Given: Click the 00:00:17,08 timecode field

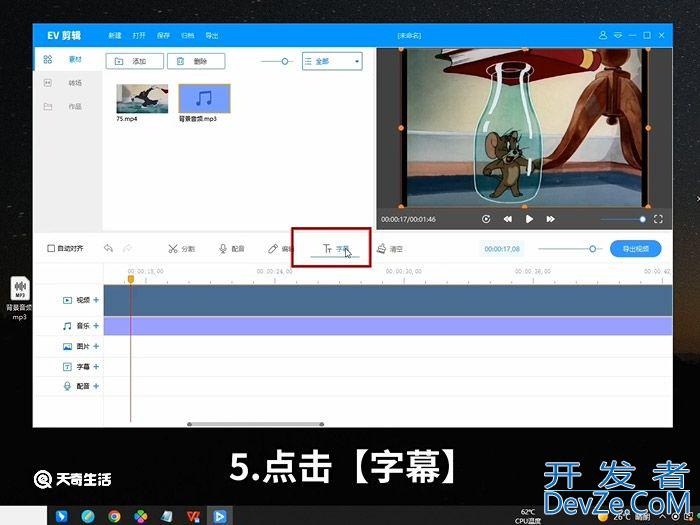Looking at the screenshot, I should point(502,249).
